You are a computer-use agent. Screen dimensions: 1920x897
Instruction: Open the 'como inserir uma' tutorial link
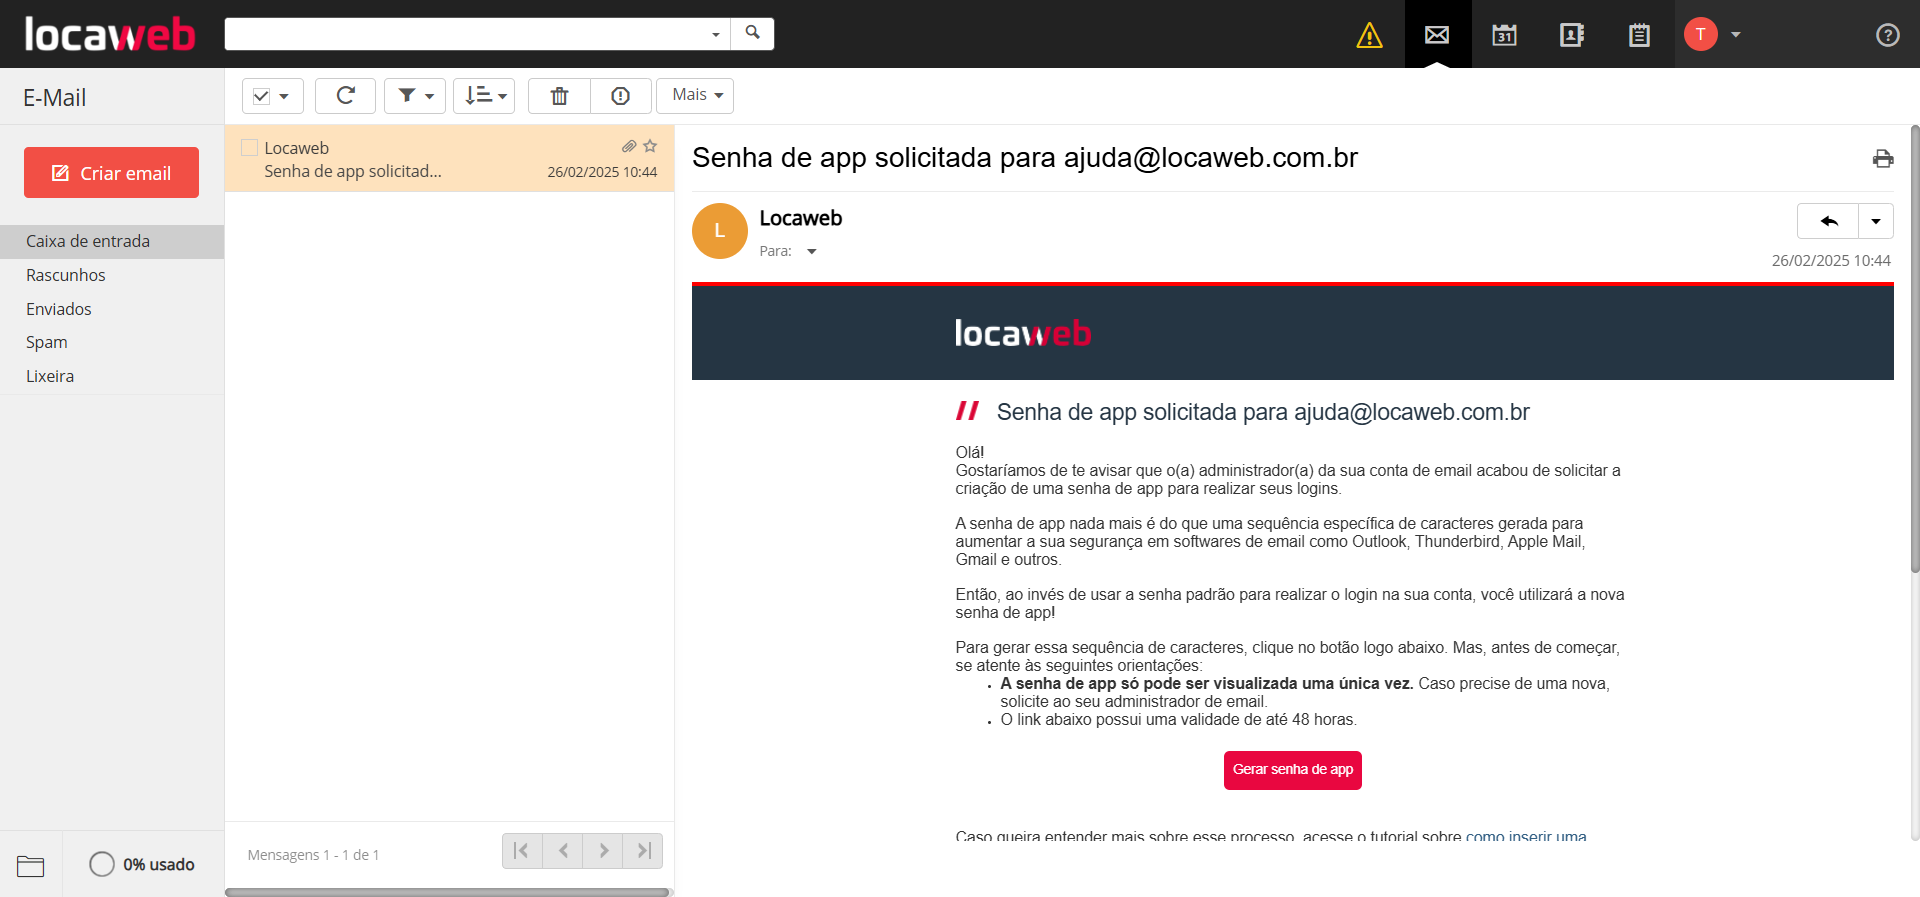[x=1526, y=836]
